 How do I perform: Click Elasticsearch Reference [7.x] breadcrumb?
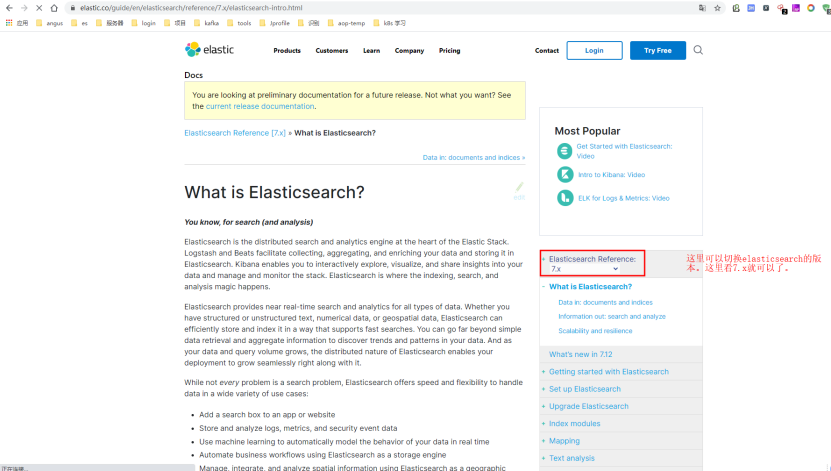tap(235, 133)
